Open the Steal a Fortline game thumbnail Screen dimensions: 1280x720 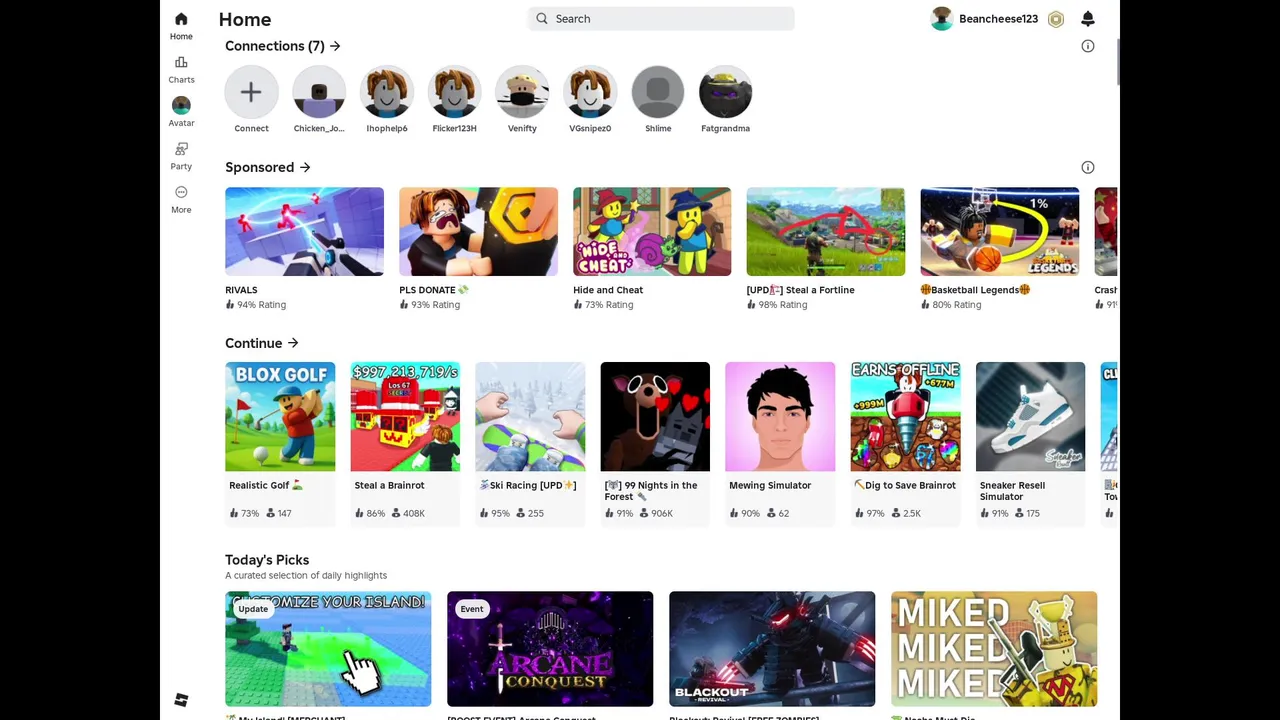click(x=825, y=231)
